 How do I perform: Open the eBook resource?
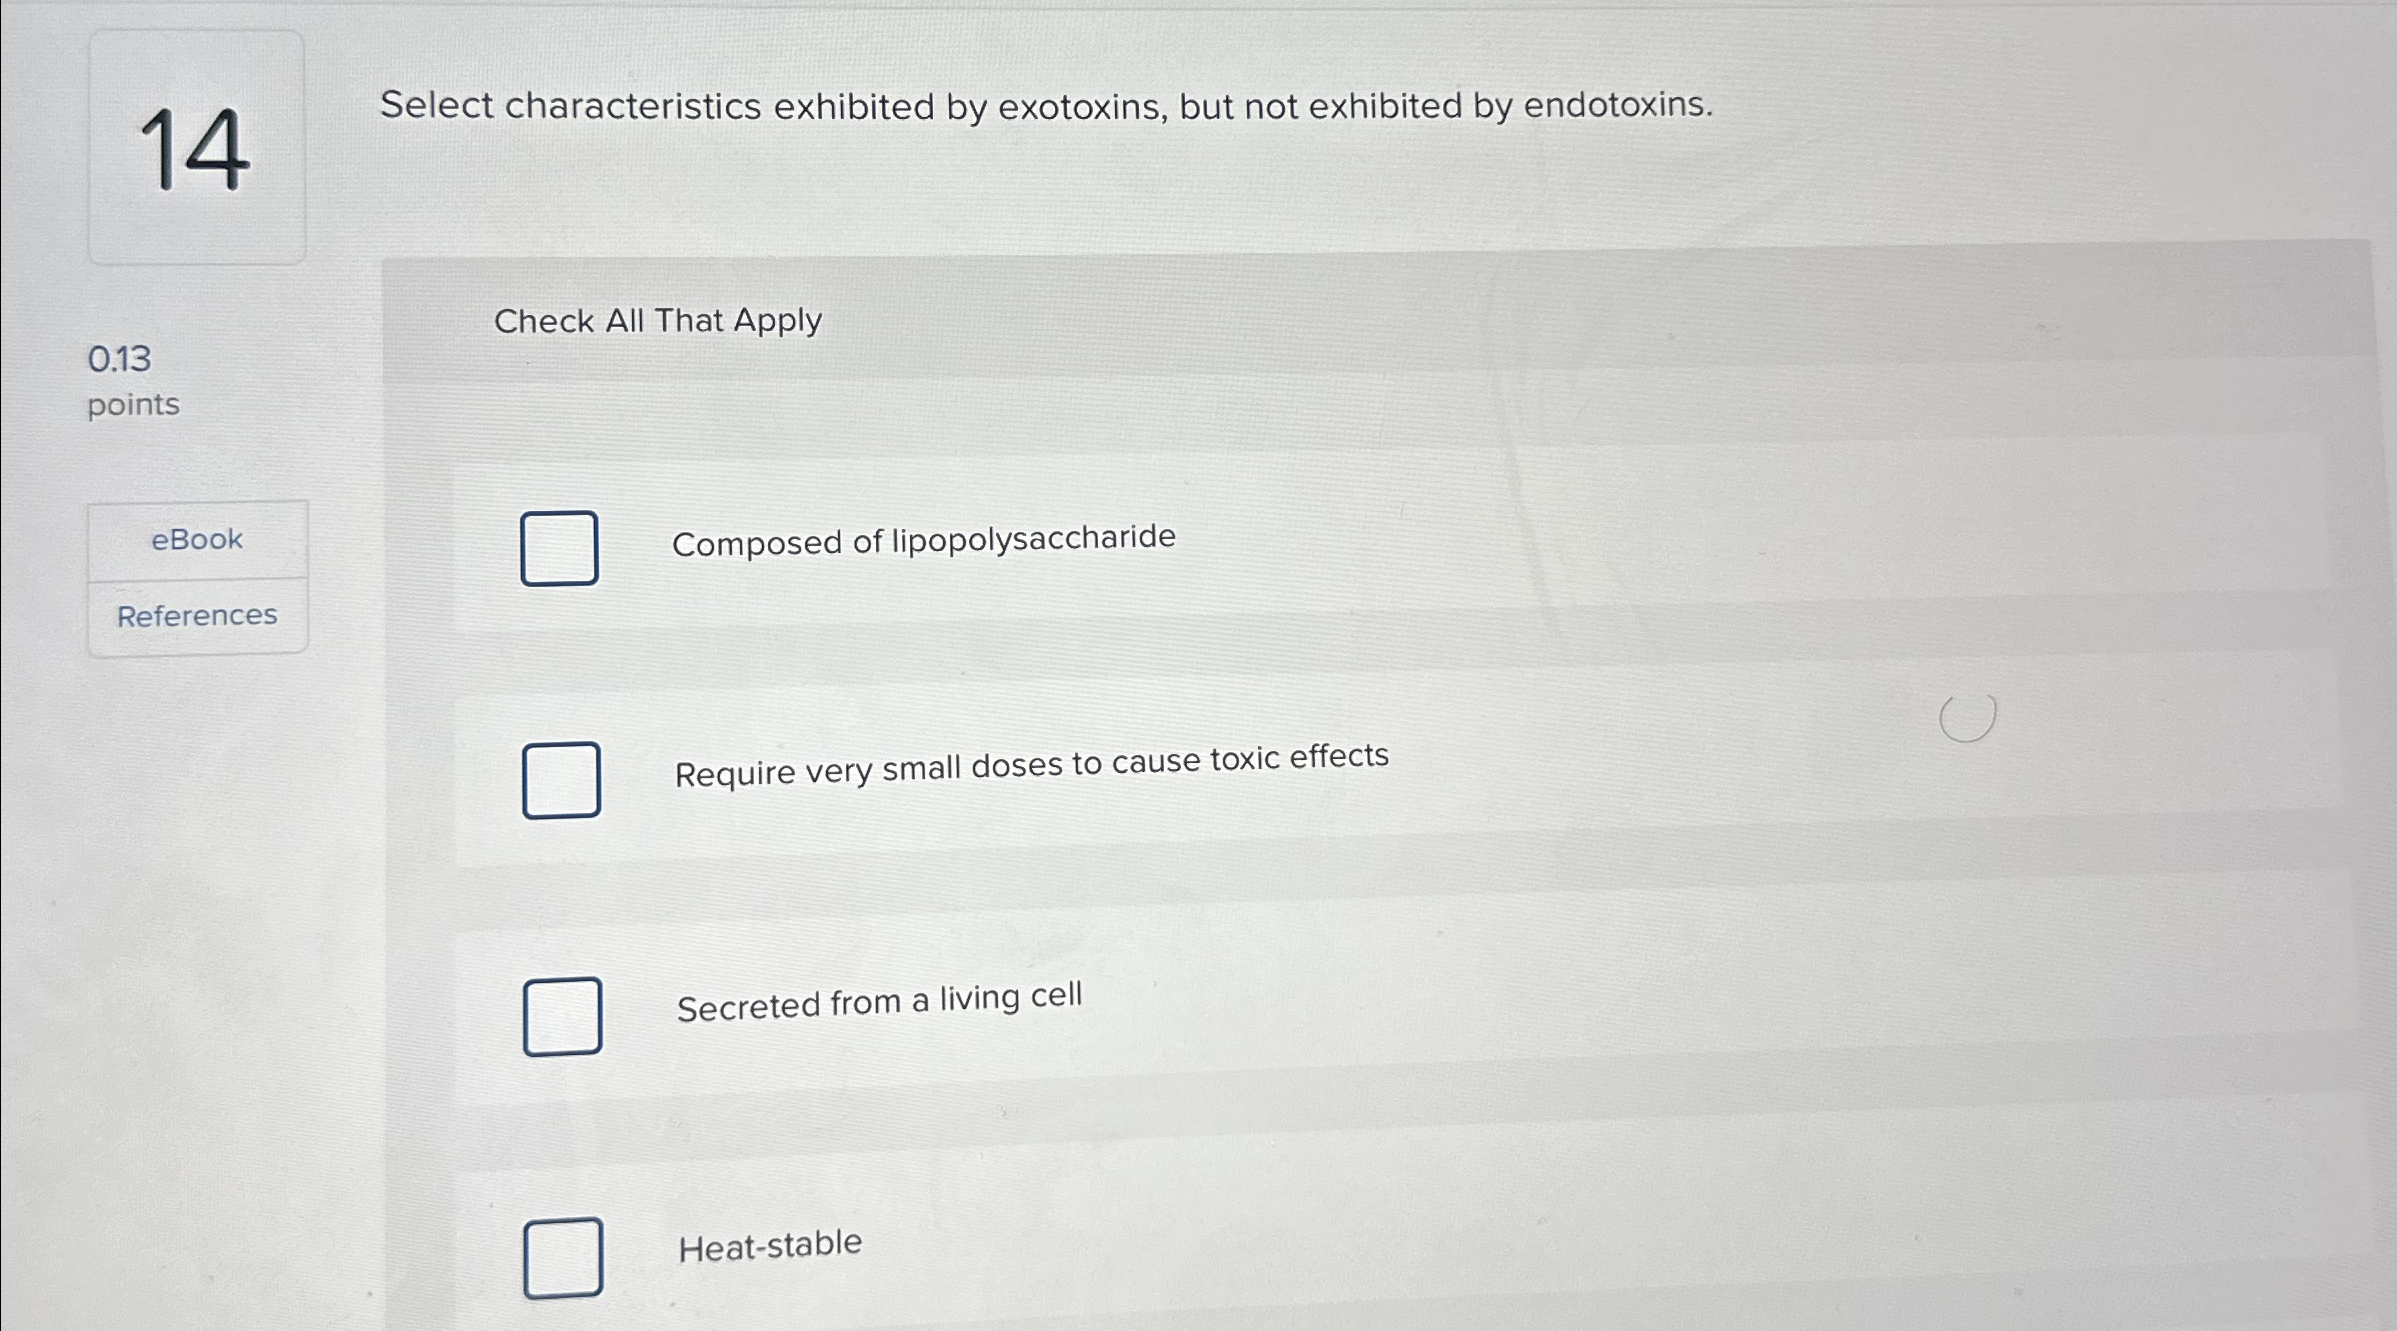click(x=196, y=539)
